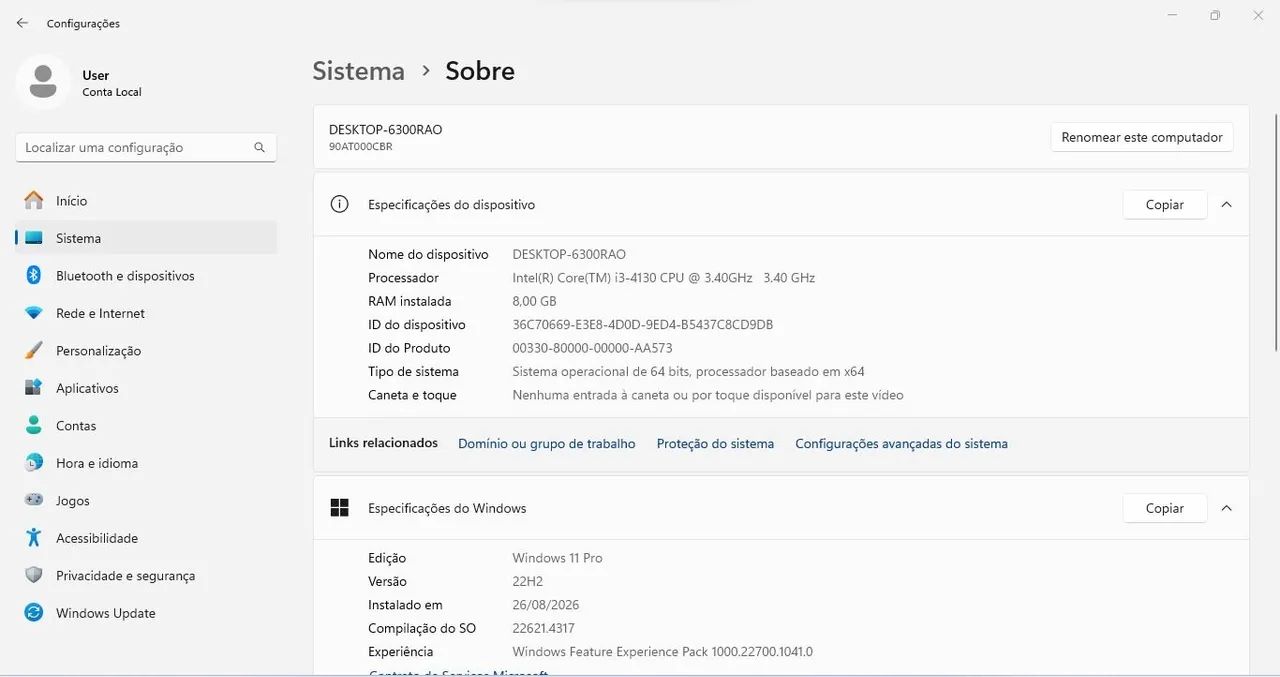Click the Contas person icon

click(34, 425)
